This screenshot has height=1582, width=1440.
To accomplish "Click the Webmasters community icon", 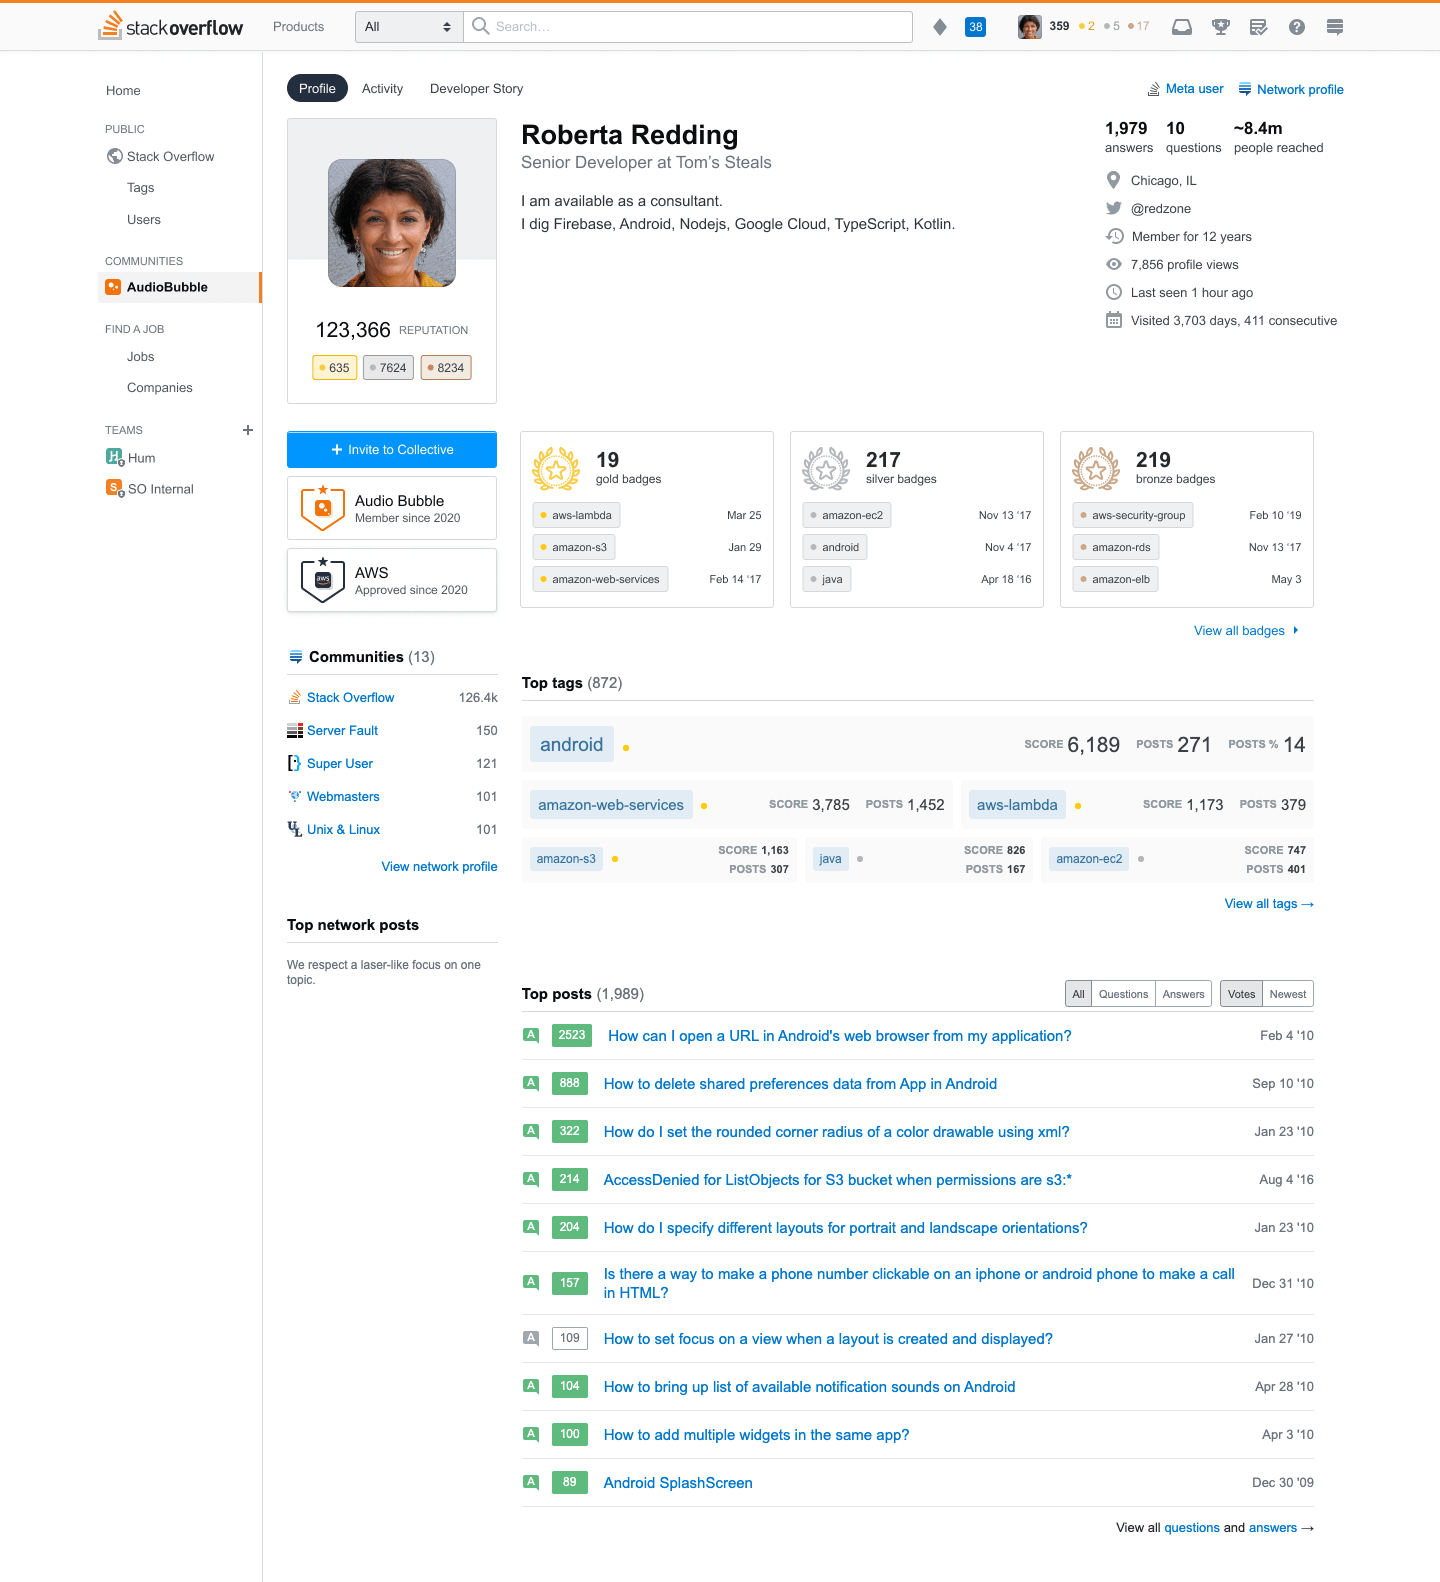I will 295,796.
